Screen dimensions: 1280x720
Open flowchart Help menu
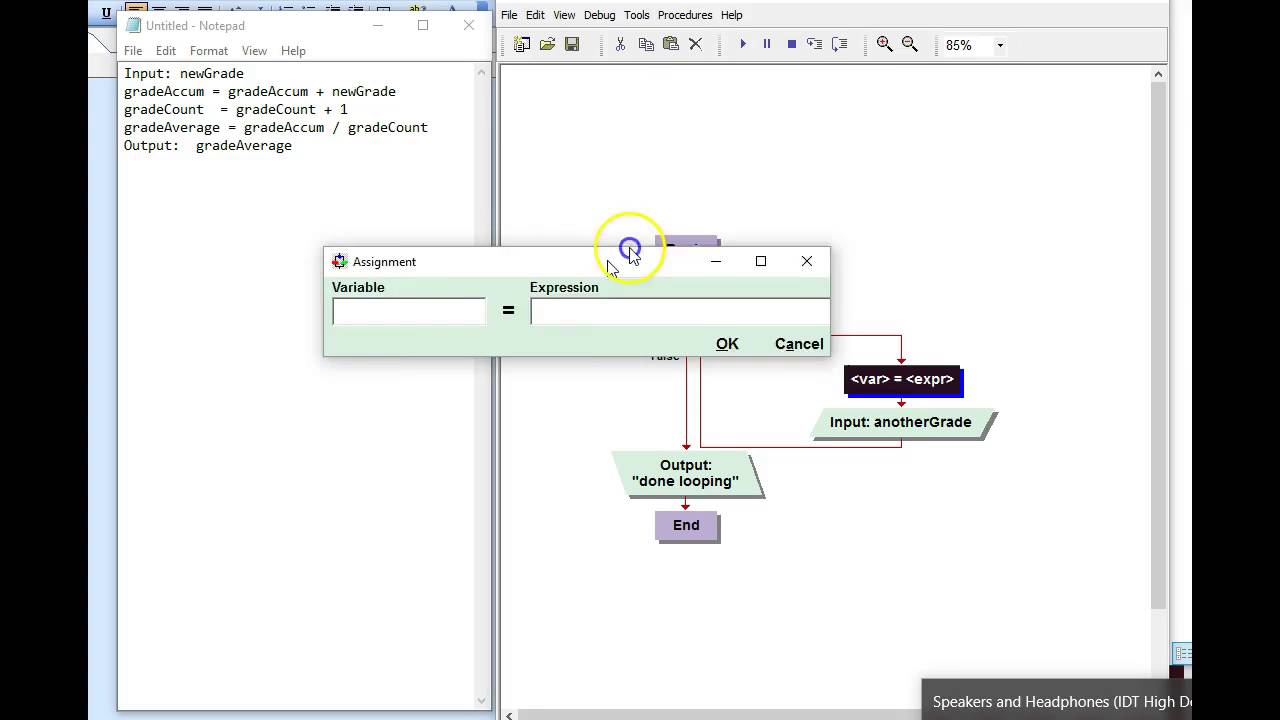point(732,15)
